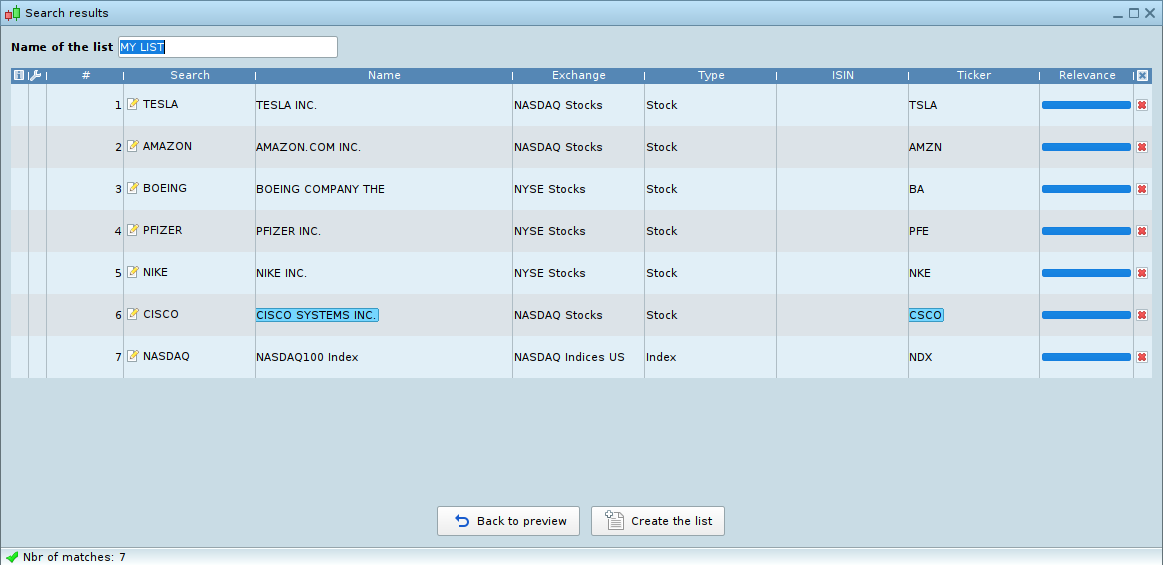Screen dimensions: 1163x565
Task: Remove the NIKE INC. row
Action: coord(1142,273)
